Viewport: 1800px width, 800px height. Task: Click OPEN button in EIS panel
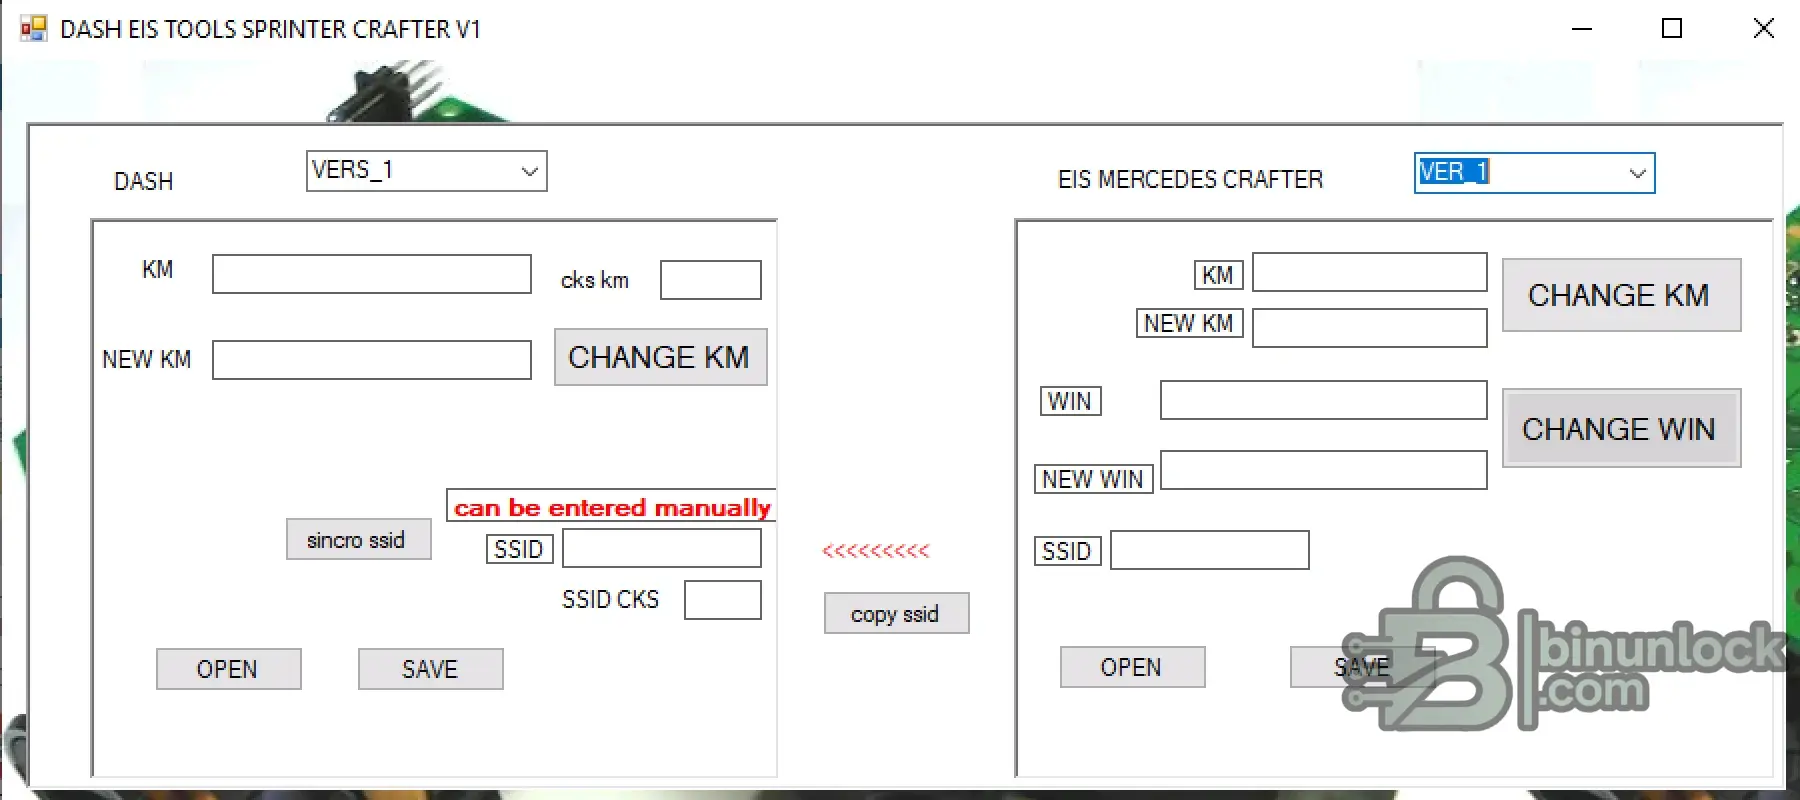click(1133, 667)
